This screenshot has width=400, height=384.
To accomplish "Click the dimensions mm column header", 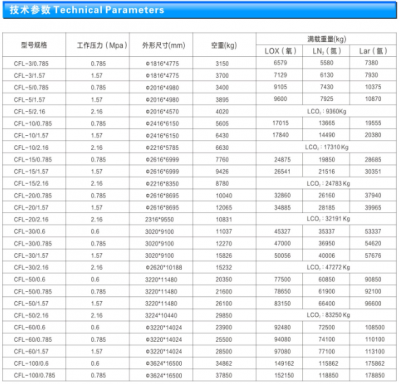I will [x=164, y=45].
